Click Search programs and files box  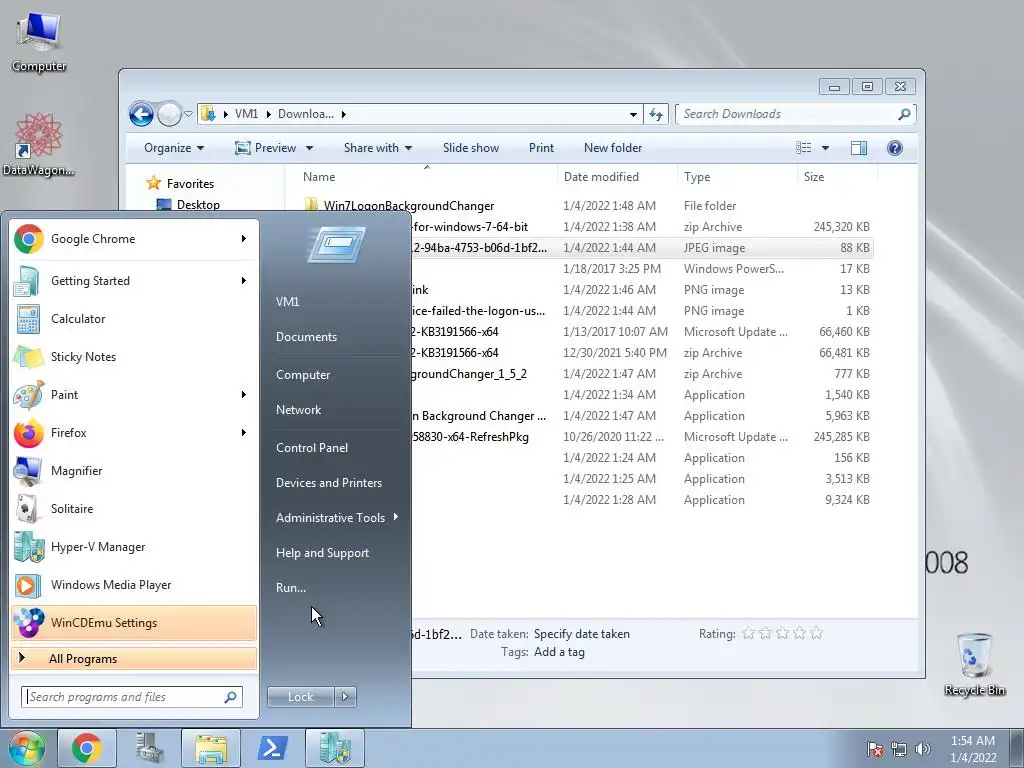(x=132, y=697)
